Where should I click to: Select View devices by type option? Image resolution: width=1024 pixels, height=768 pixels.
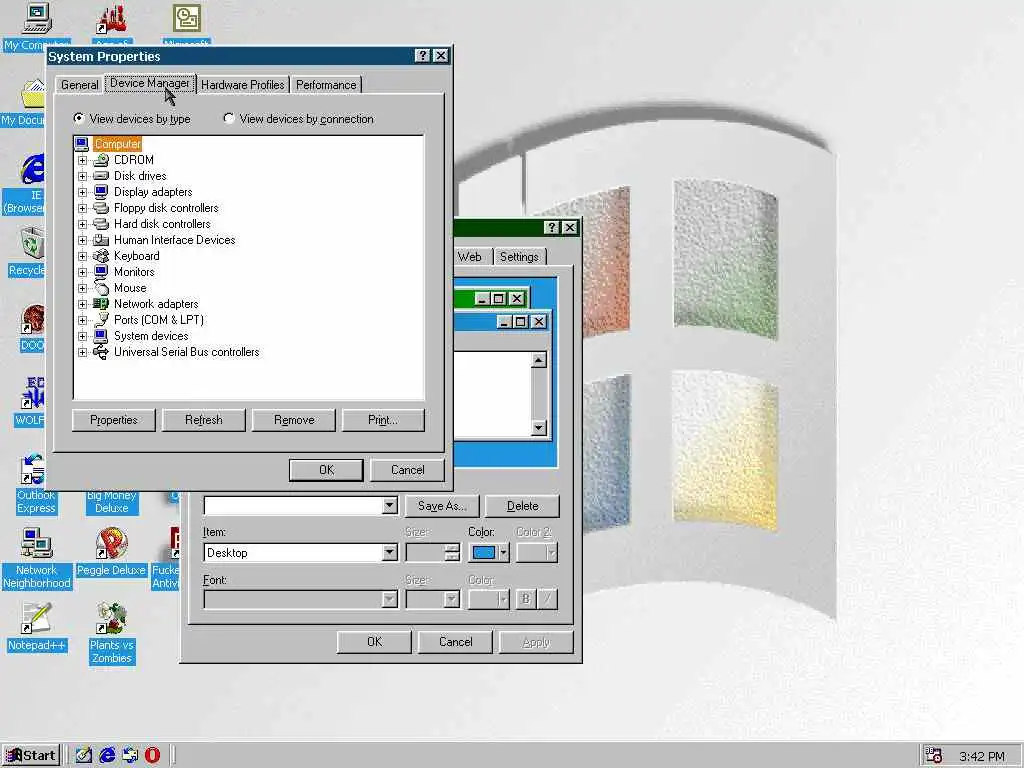pos(133,119)
